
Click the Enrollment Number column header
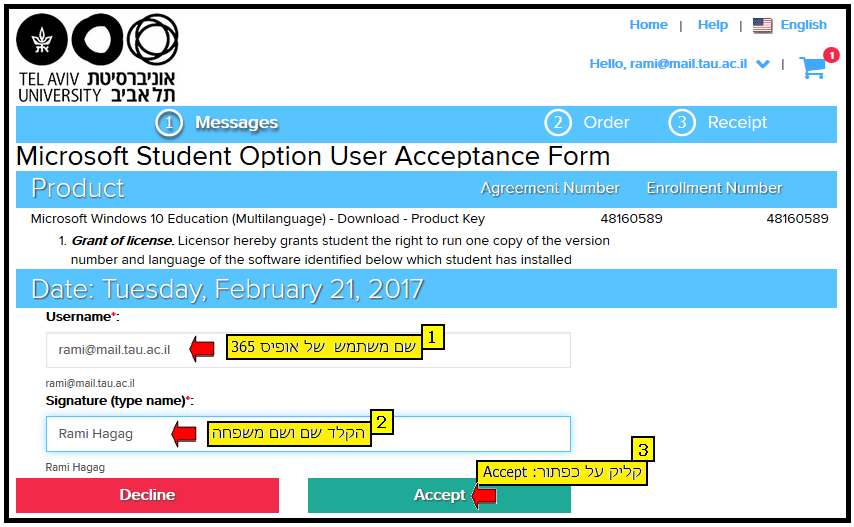[x=714, y=188]
